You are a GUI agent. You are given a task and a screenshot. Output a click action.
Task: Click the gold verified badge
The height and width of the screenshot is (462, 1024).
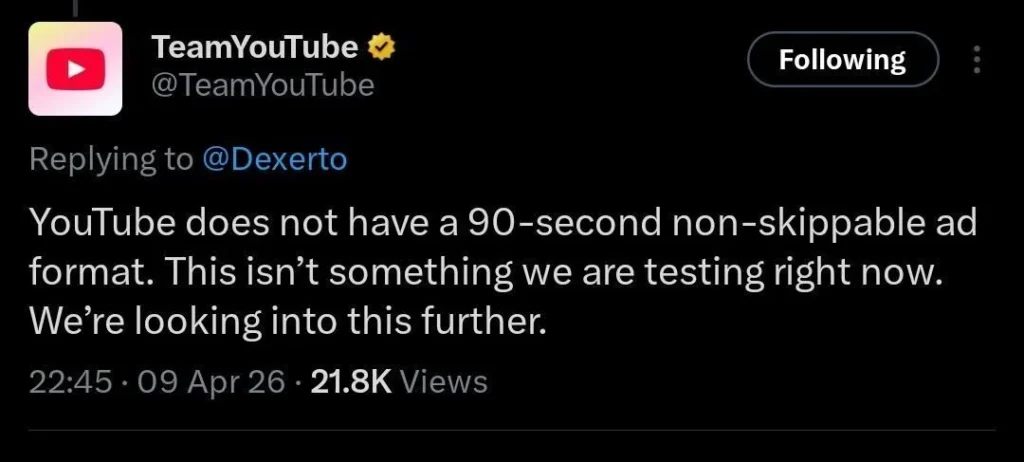[381, 46]
